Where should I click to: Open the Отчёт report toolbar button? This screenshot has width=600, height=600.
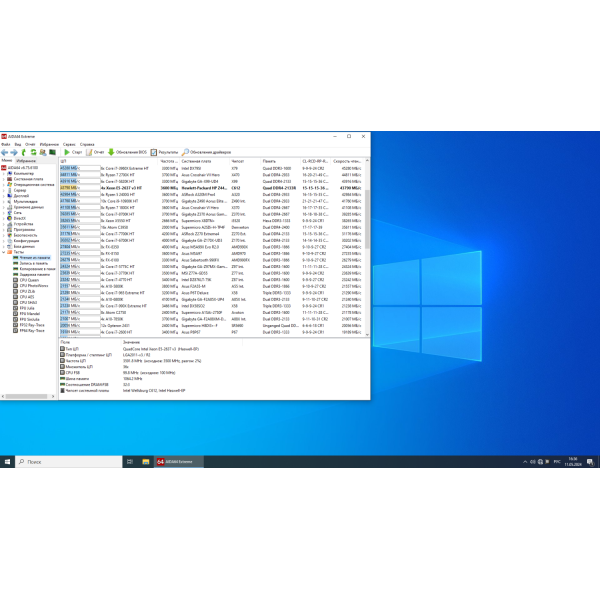point(95,152)
